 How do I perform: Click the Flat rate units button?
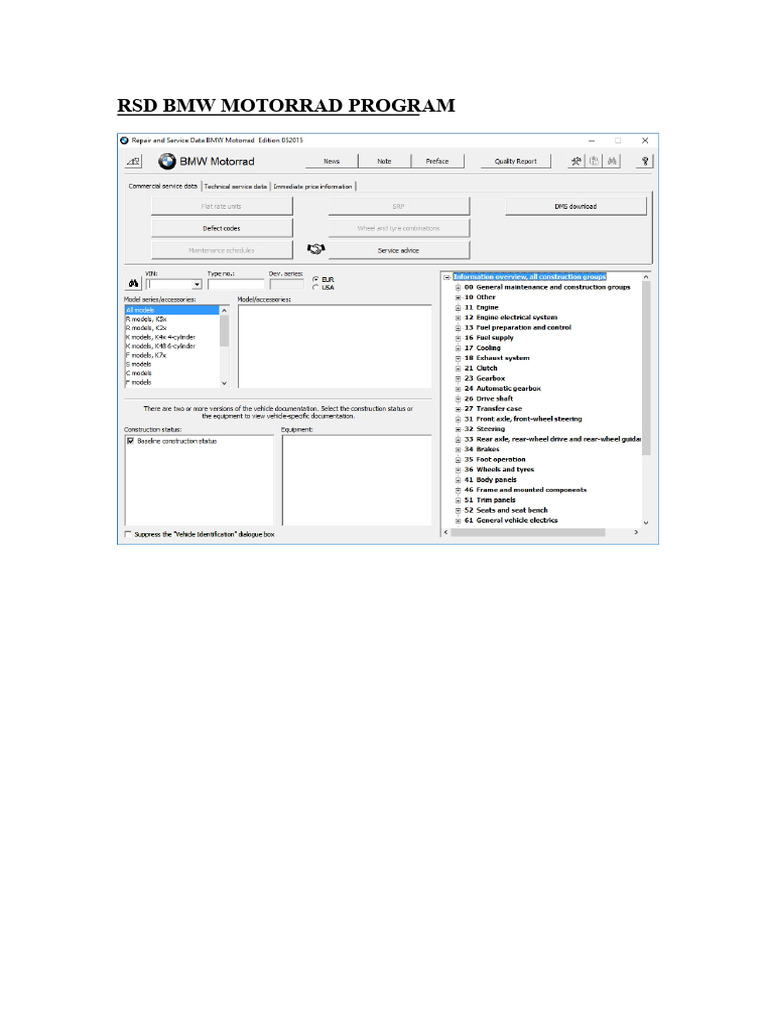click(222, 206)
